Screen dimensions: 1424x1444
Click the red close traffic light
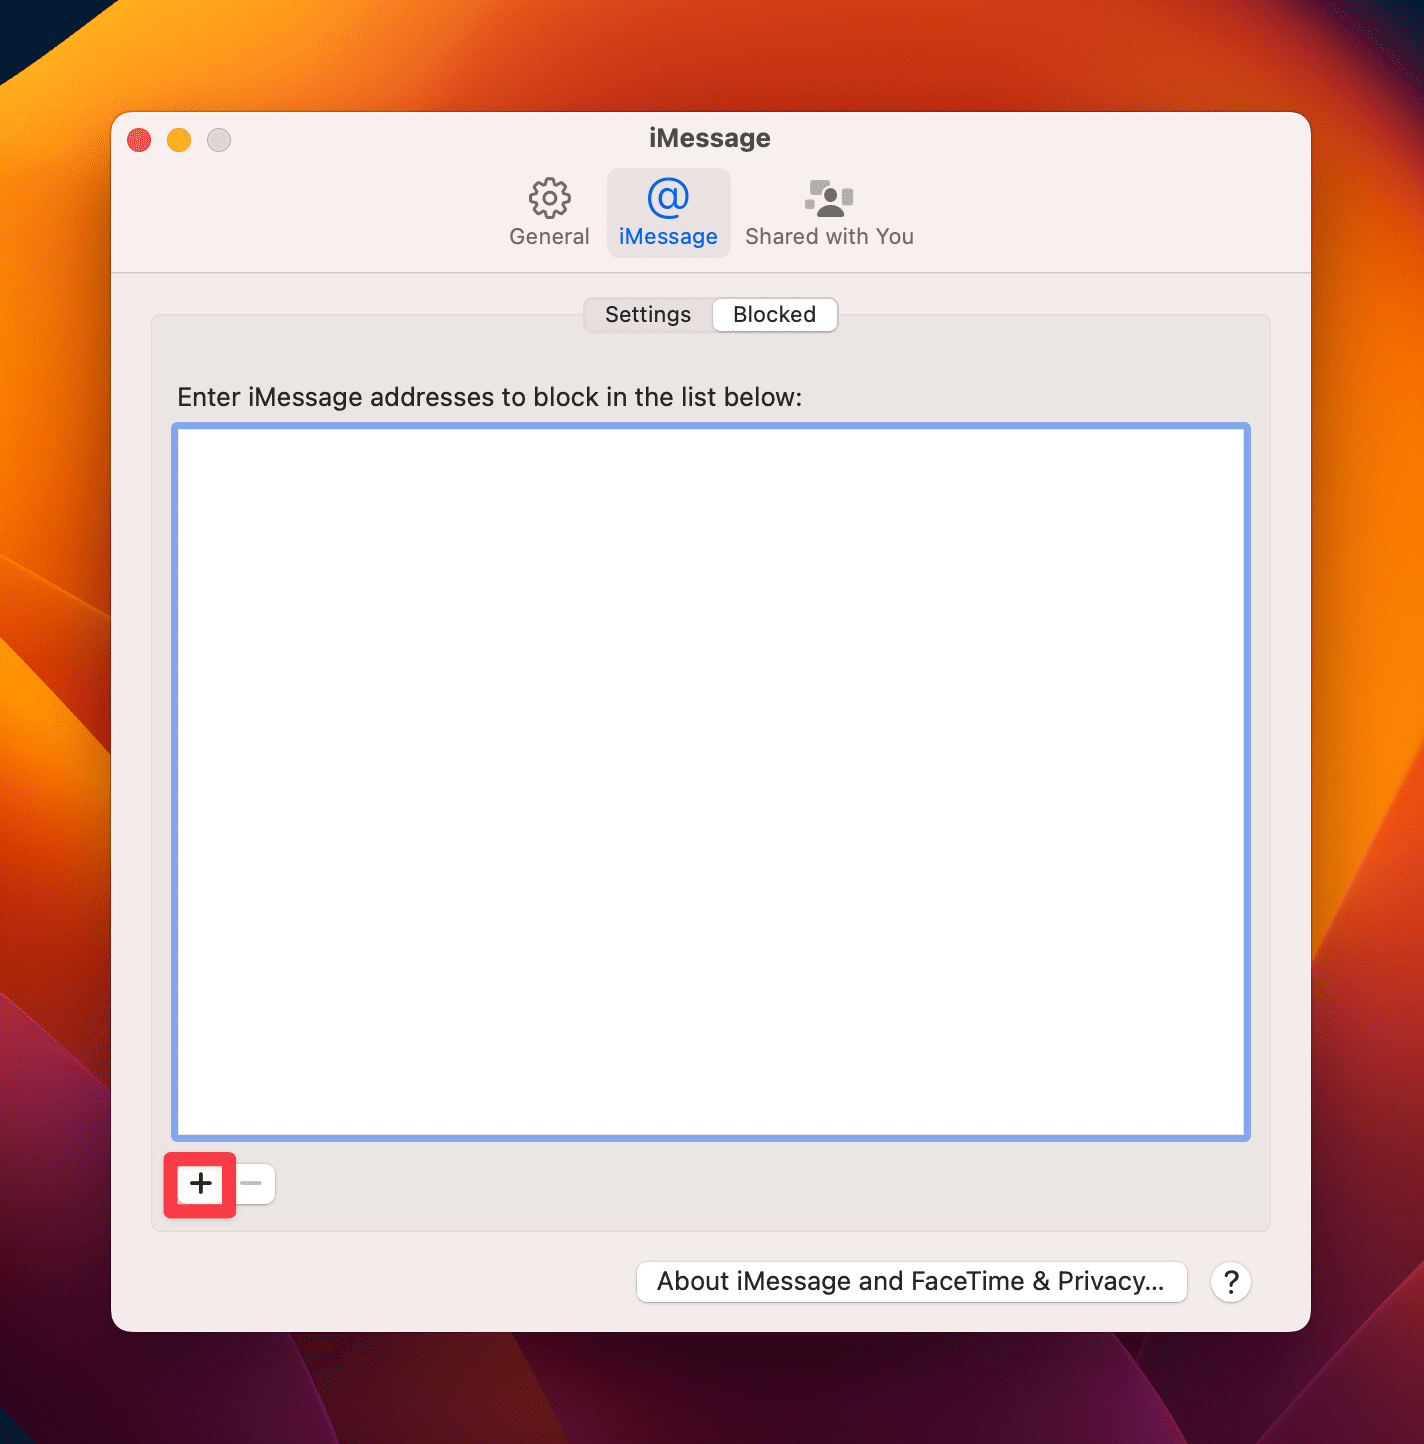coord(139,140)
